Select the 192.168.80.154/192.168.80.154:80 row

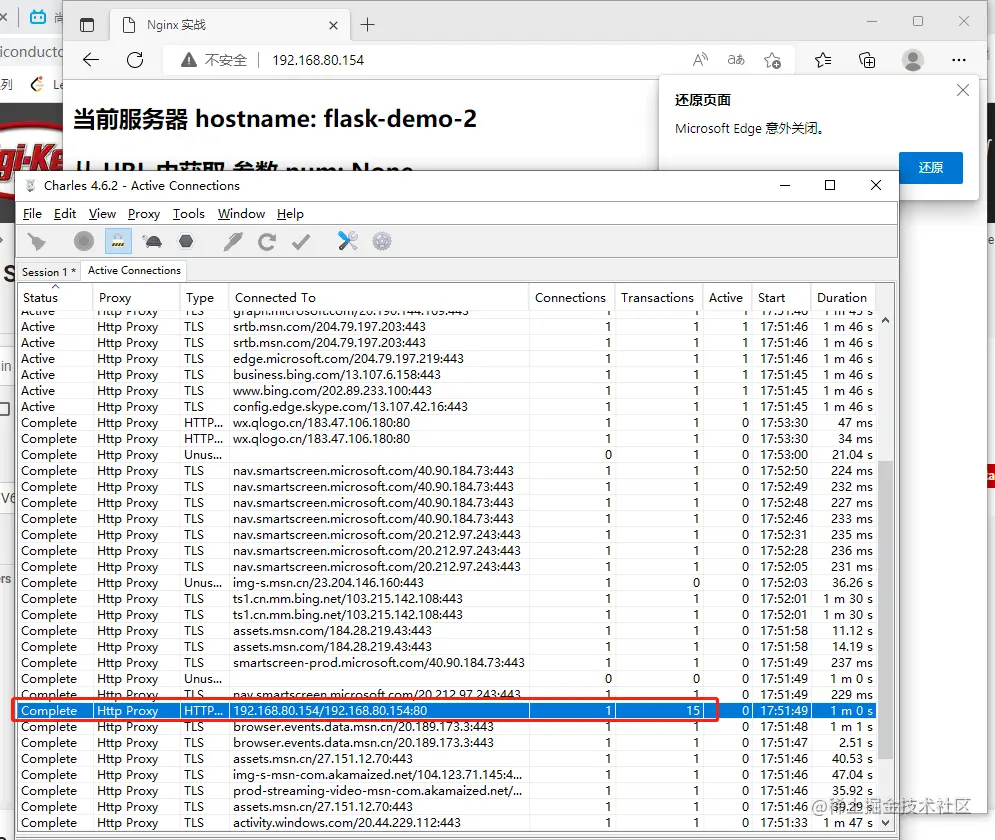tap(447, 711)
